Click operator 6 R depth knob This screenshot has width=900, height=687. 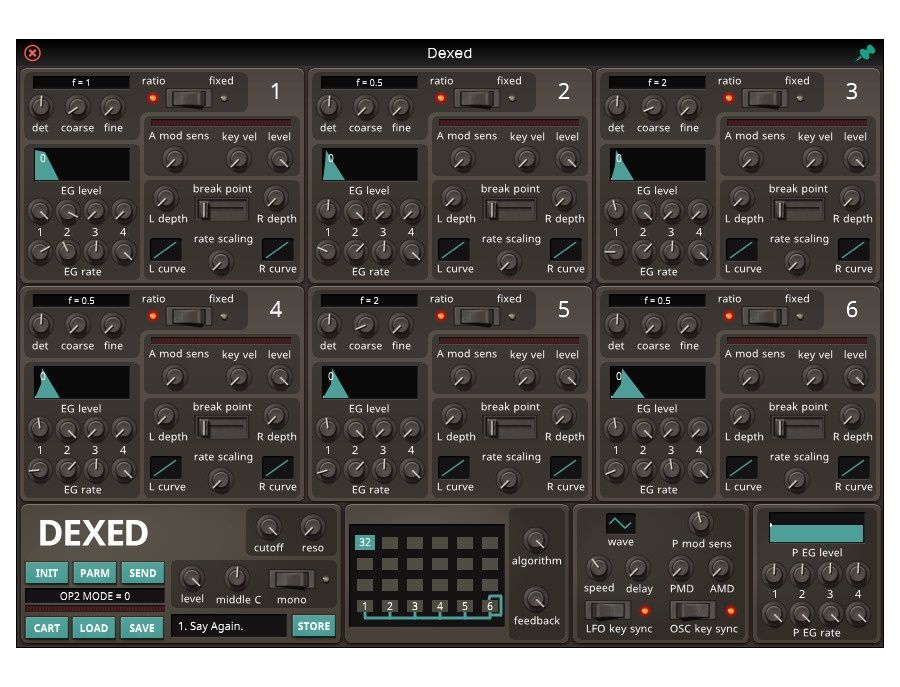pyautogui.click(x=851, y=416)
